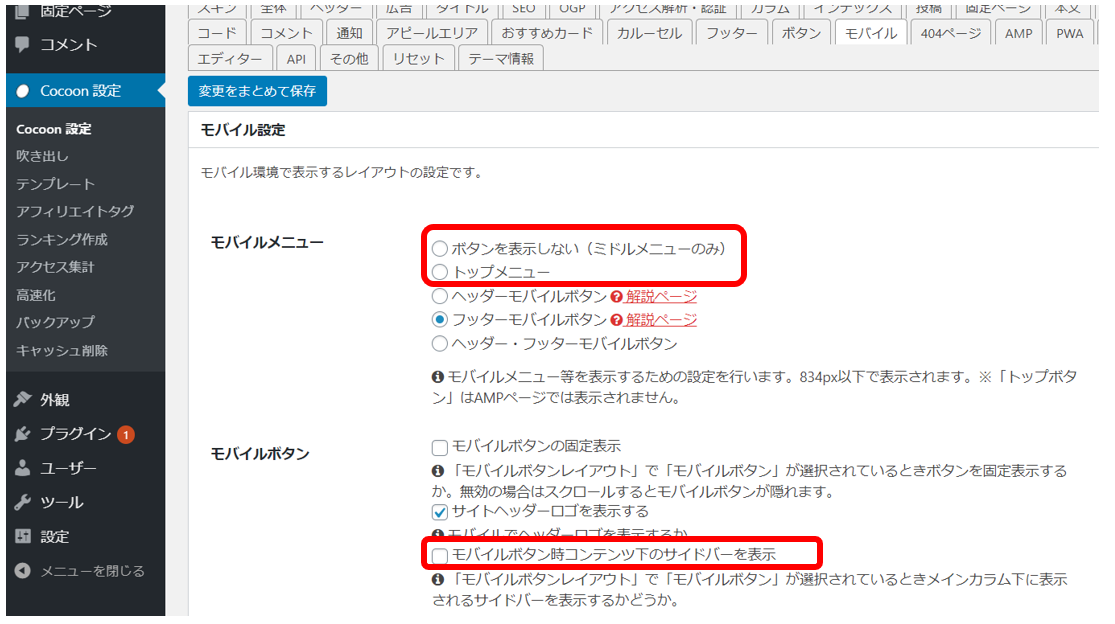Click the 外観 paintbrush icon
The height and width of the screenshot is (624, 1115).
23,399
